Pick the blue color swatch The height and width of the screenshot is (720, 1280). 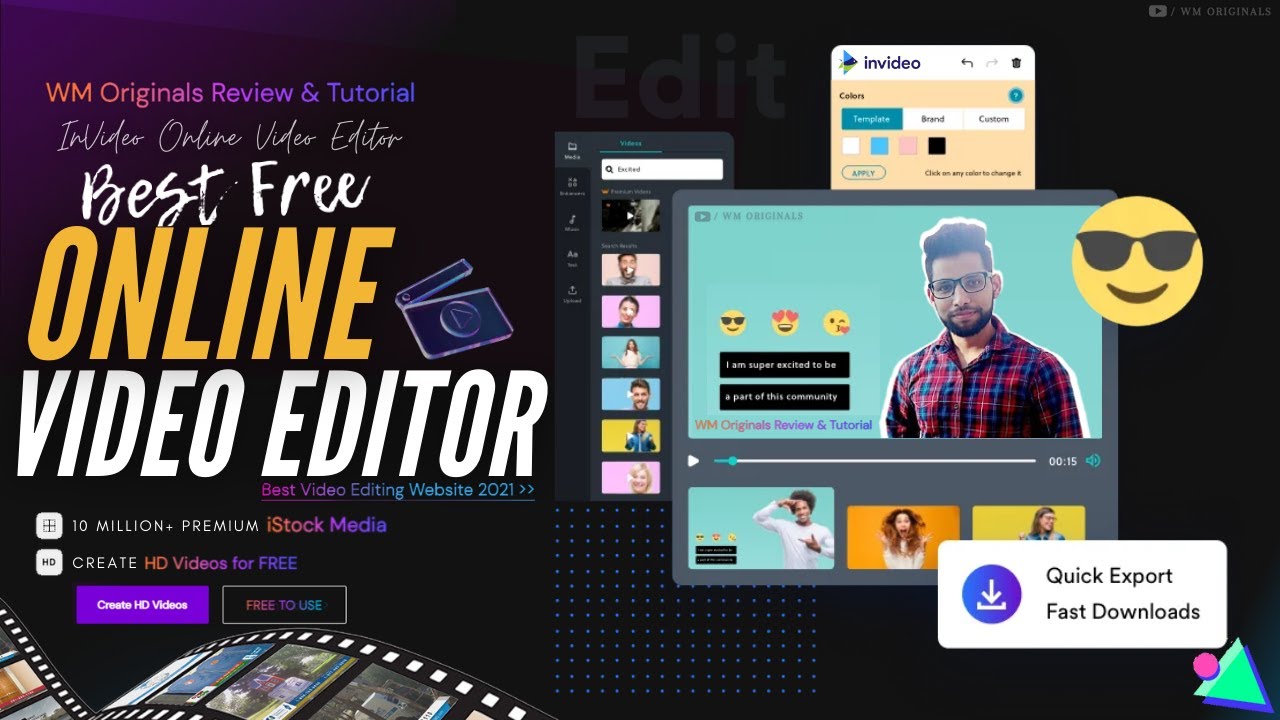[879, 146]
